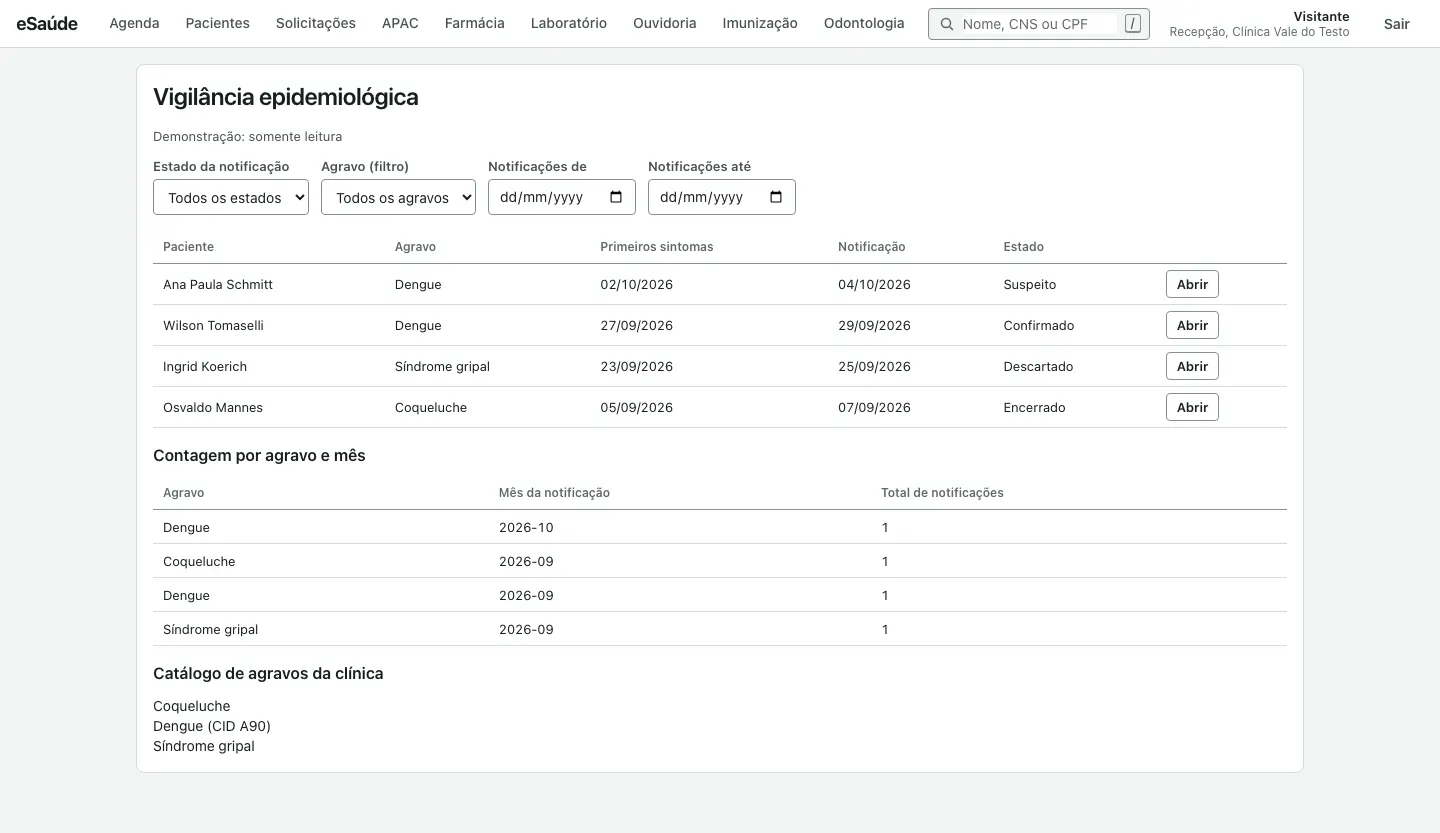Open notification for Ana Paula Schmitt
This screenshot has width=1440, height=833.
pyautogui.click(x=1192, y=284)
